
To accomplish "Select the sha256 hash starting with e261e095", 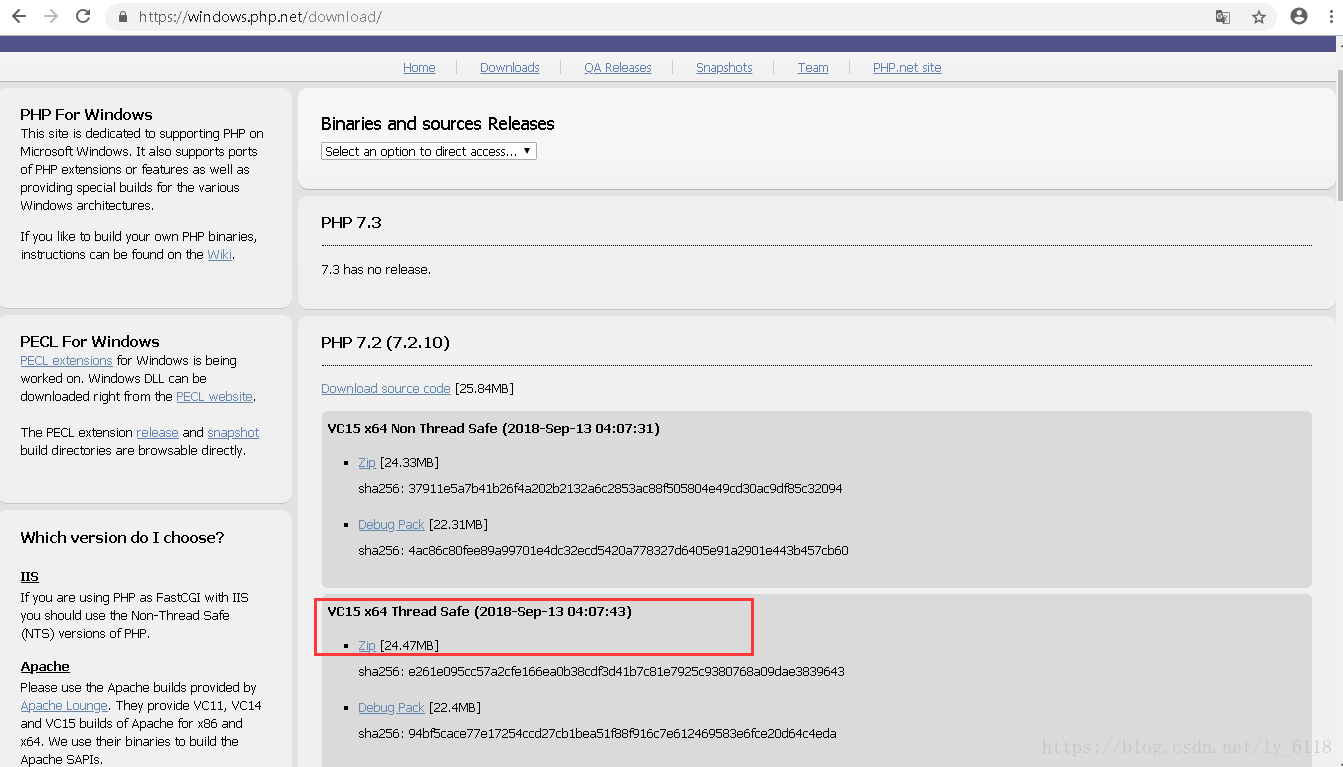I will [624, 672].
